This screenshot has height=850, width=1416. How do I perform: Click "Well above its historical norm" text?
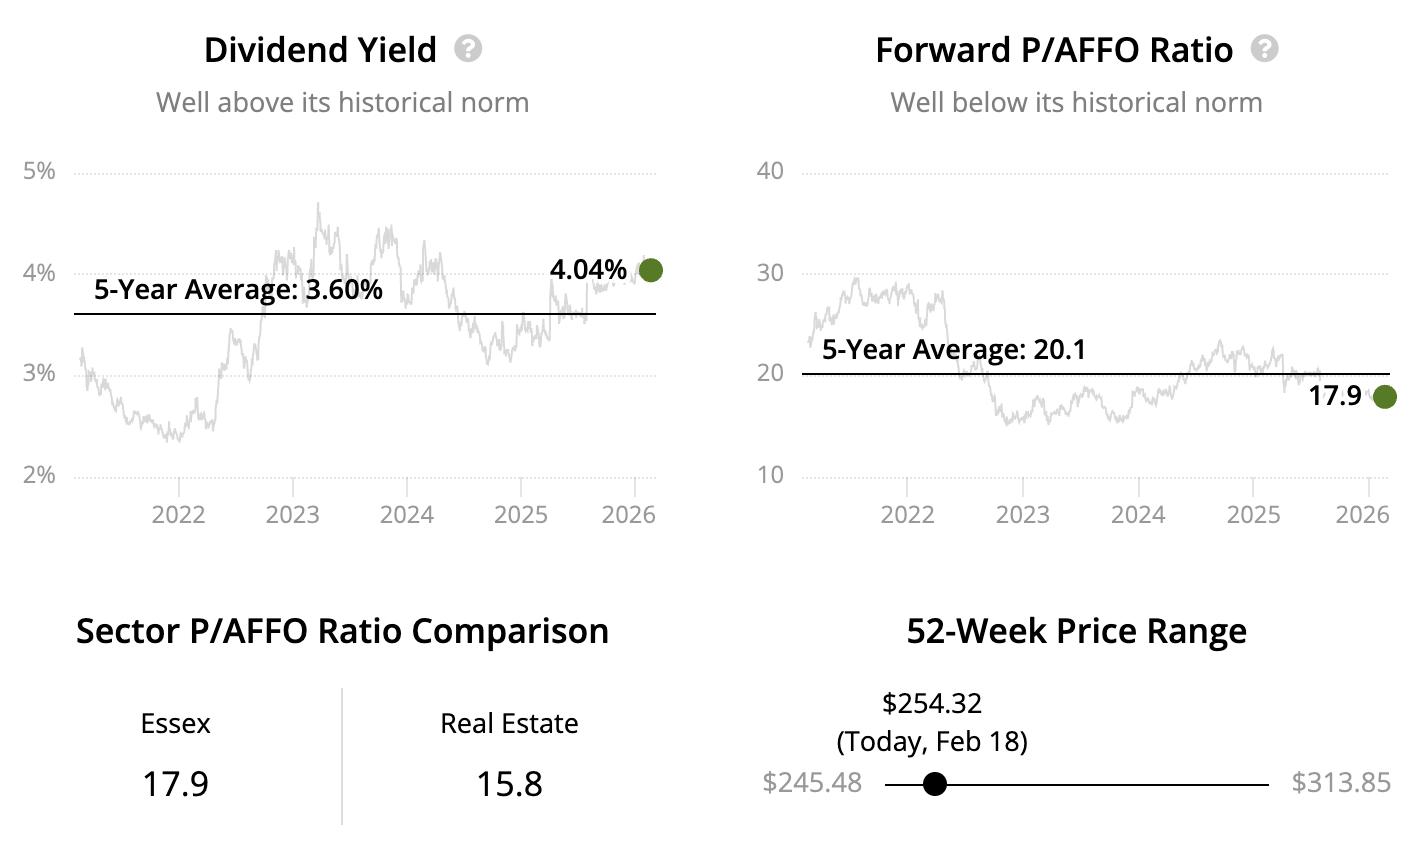(342, 102)
